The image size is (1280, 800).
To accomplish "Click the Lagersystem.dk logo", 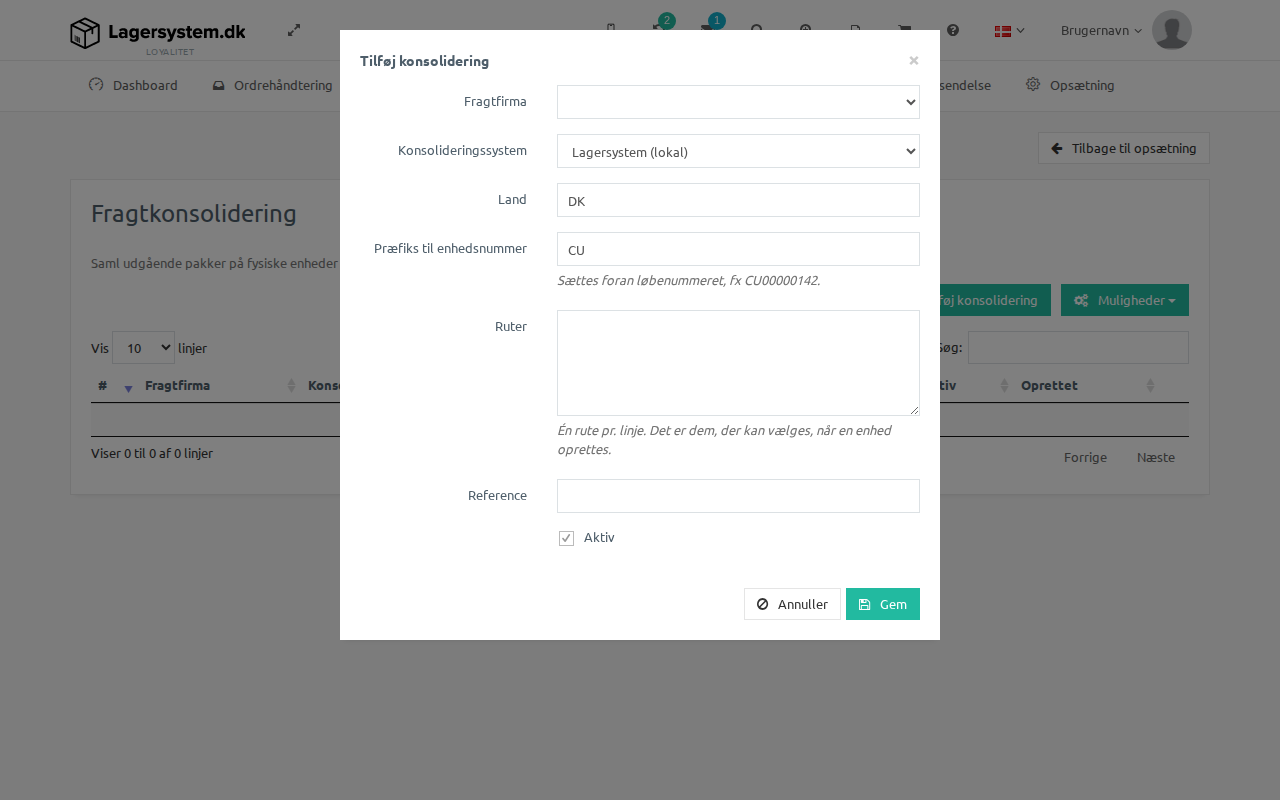I will 158,34.
